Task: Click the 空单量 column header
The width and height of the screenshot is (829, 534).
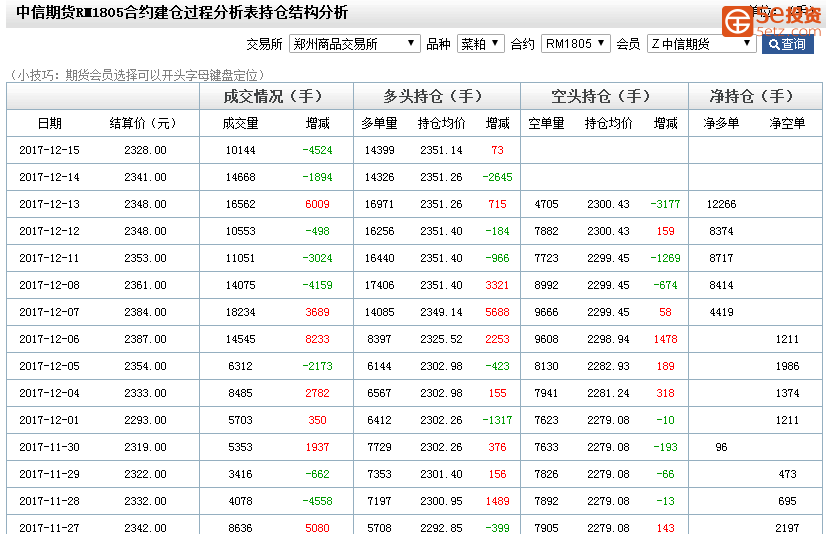Action: click(x=546, y=124)
